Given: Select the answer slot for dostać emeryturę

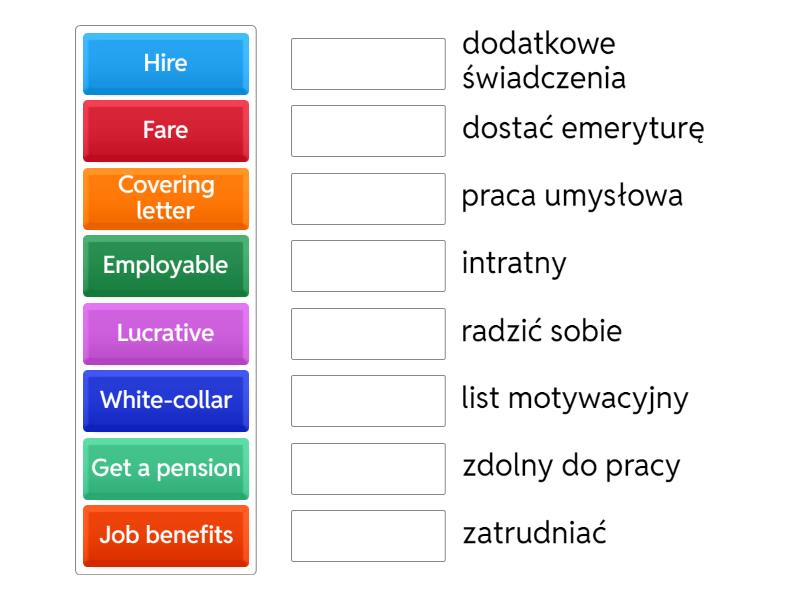Looking at the screenshot, I should (368, 131).
